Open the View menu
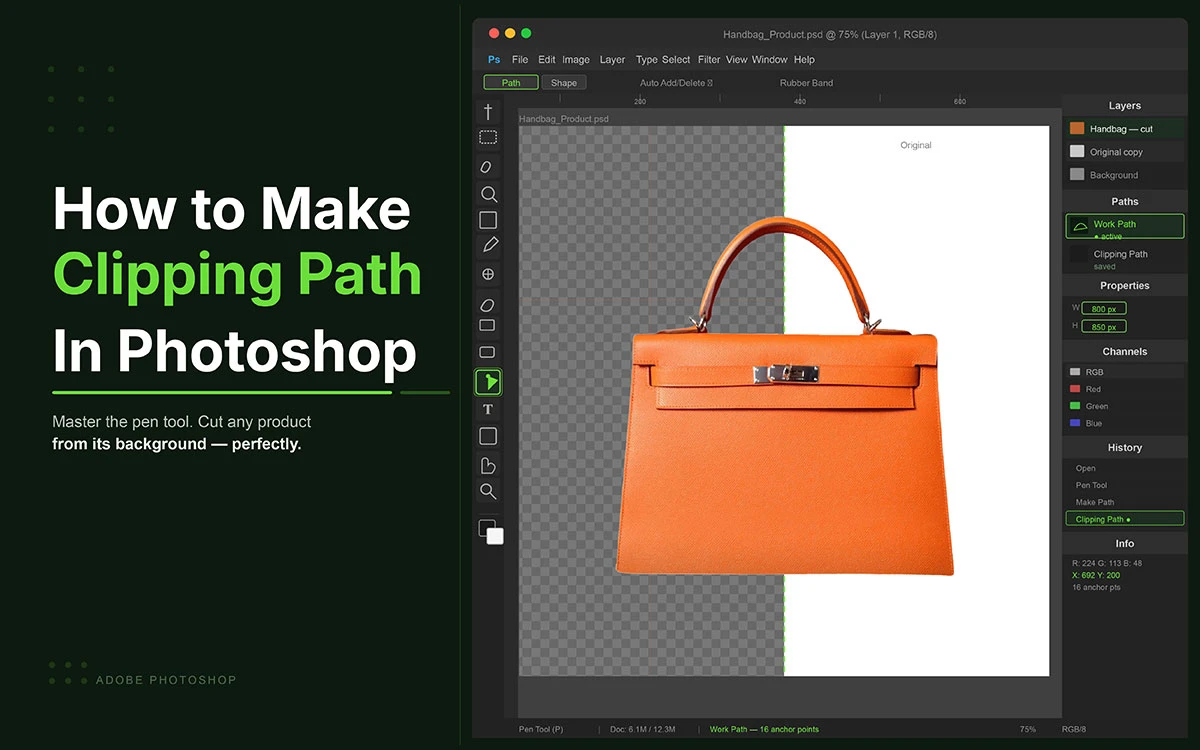The image size is (1200, 750). 737,60
